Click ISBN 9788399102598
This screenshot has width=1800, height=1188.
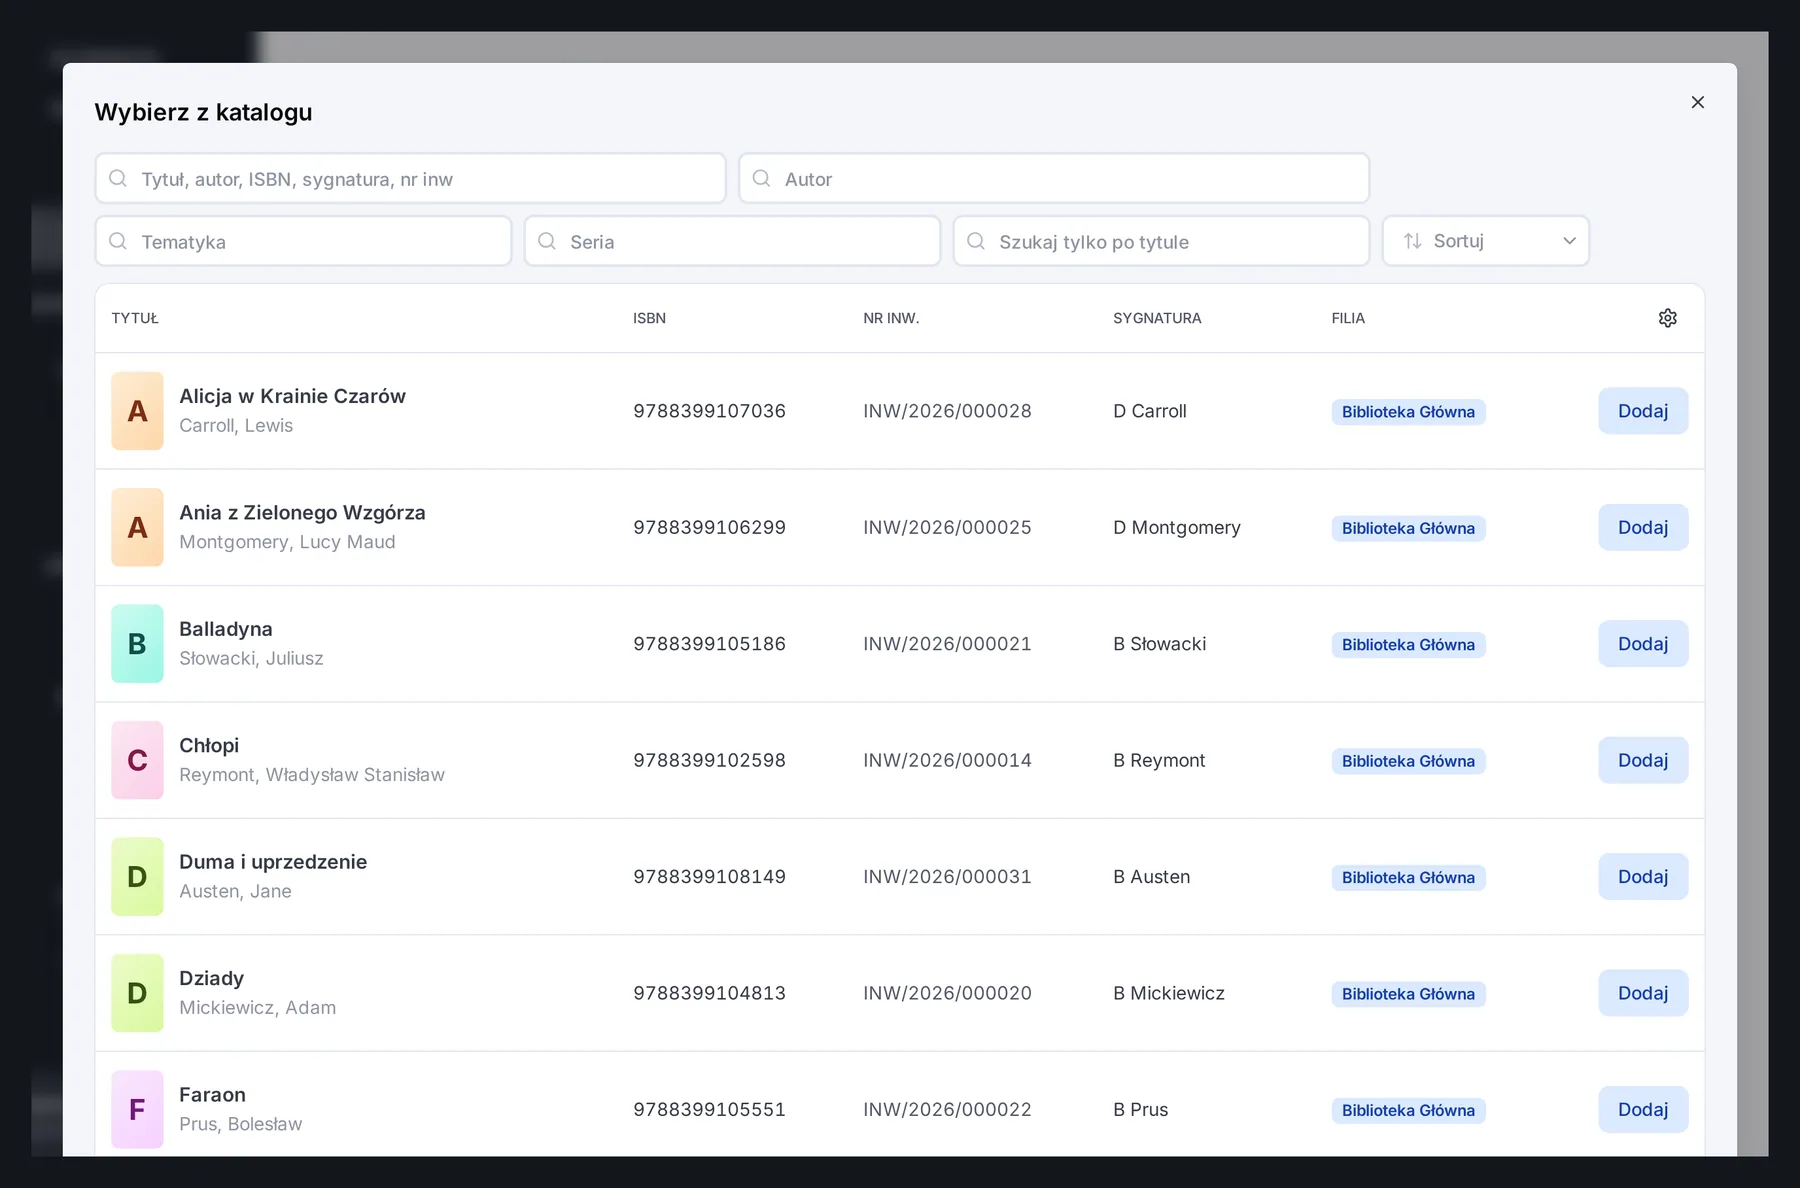click(709, 760)
